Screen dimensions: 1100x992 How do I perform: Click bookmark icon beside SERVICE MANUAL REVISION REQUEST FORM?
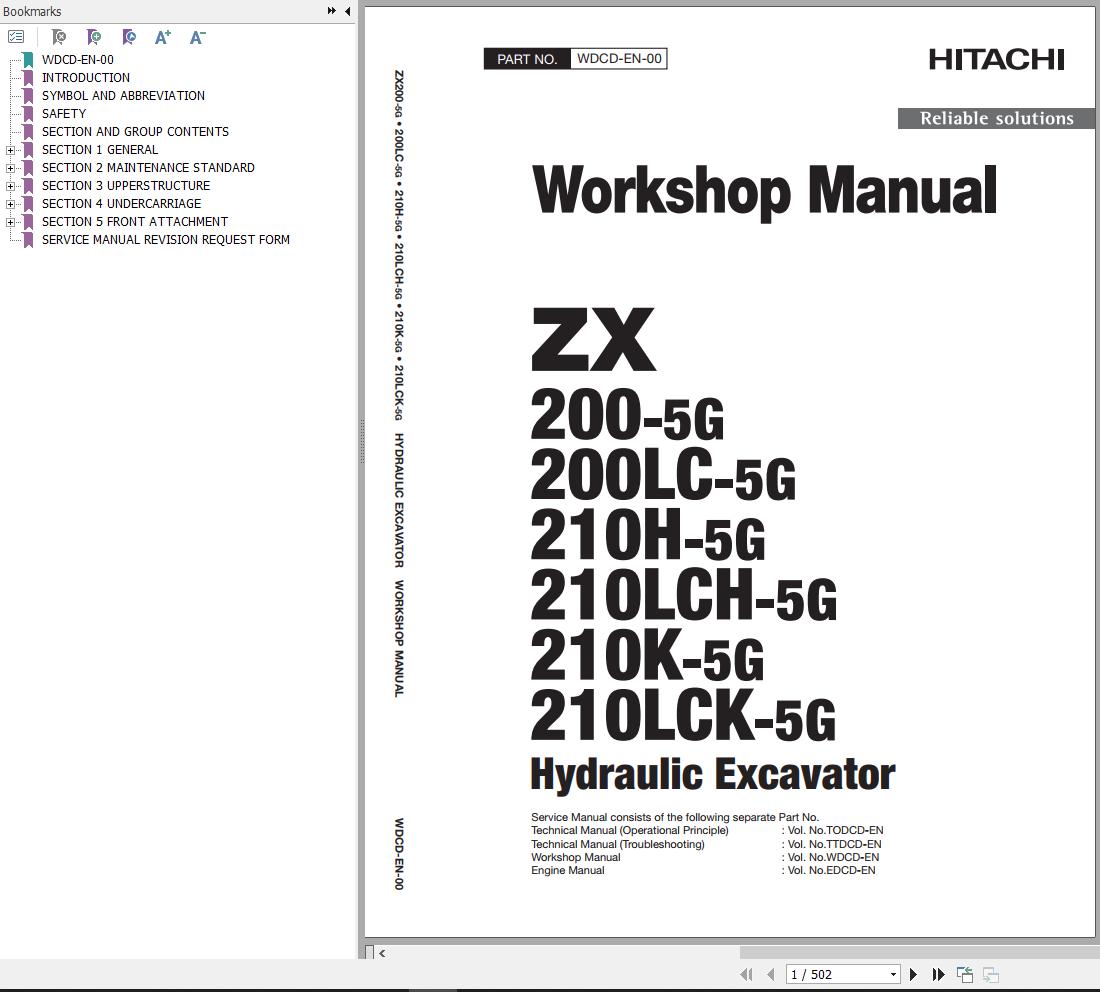click(x=28, y=240)
